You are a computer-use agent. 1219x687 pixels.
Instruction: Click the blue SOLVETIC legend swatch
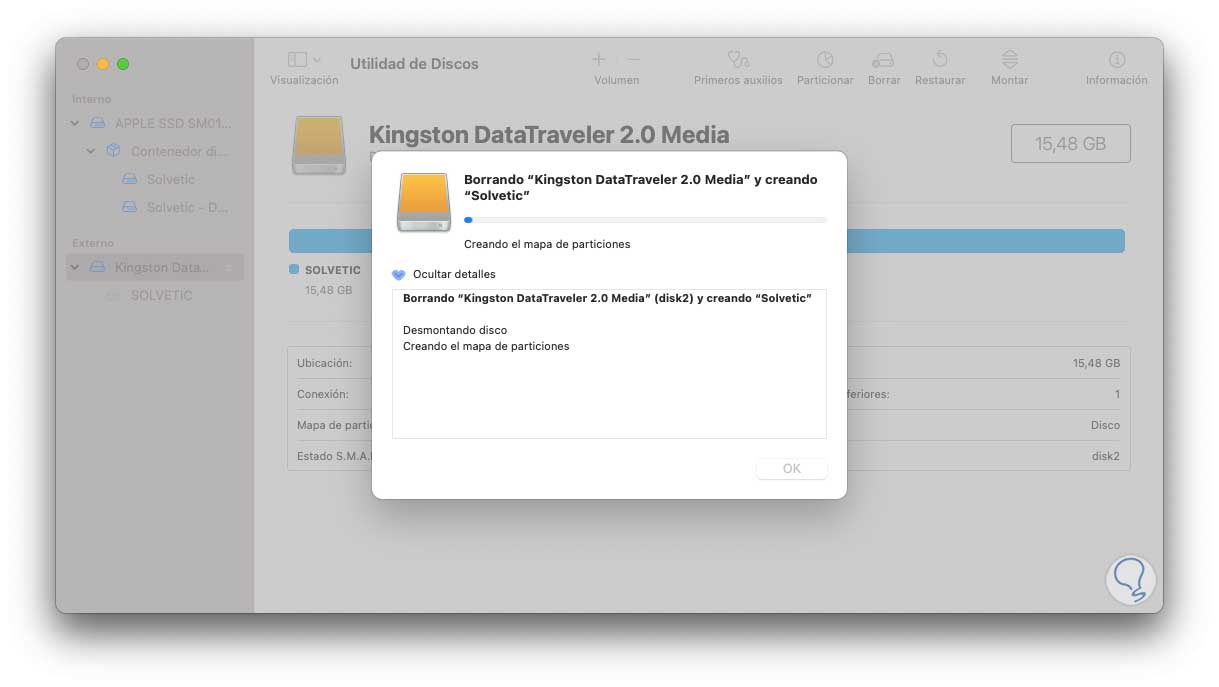[294, 270]
